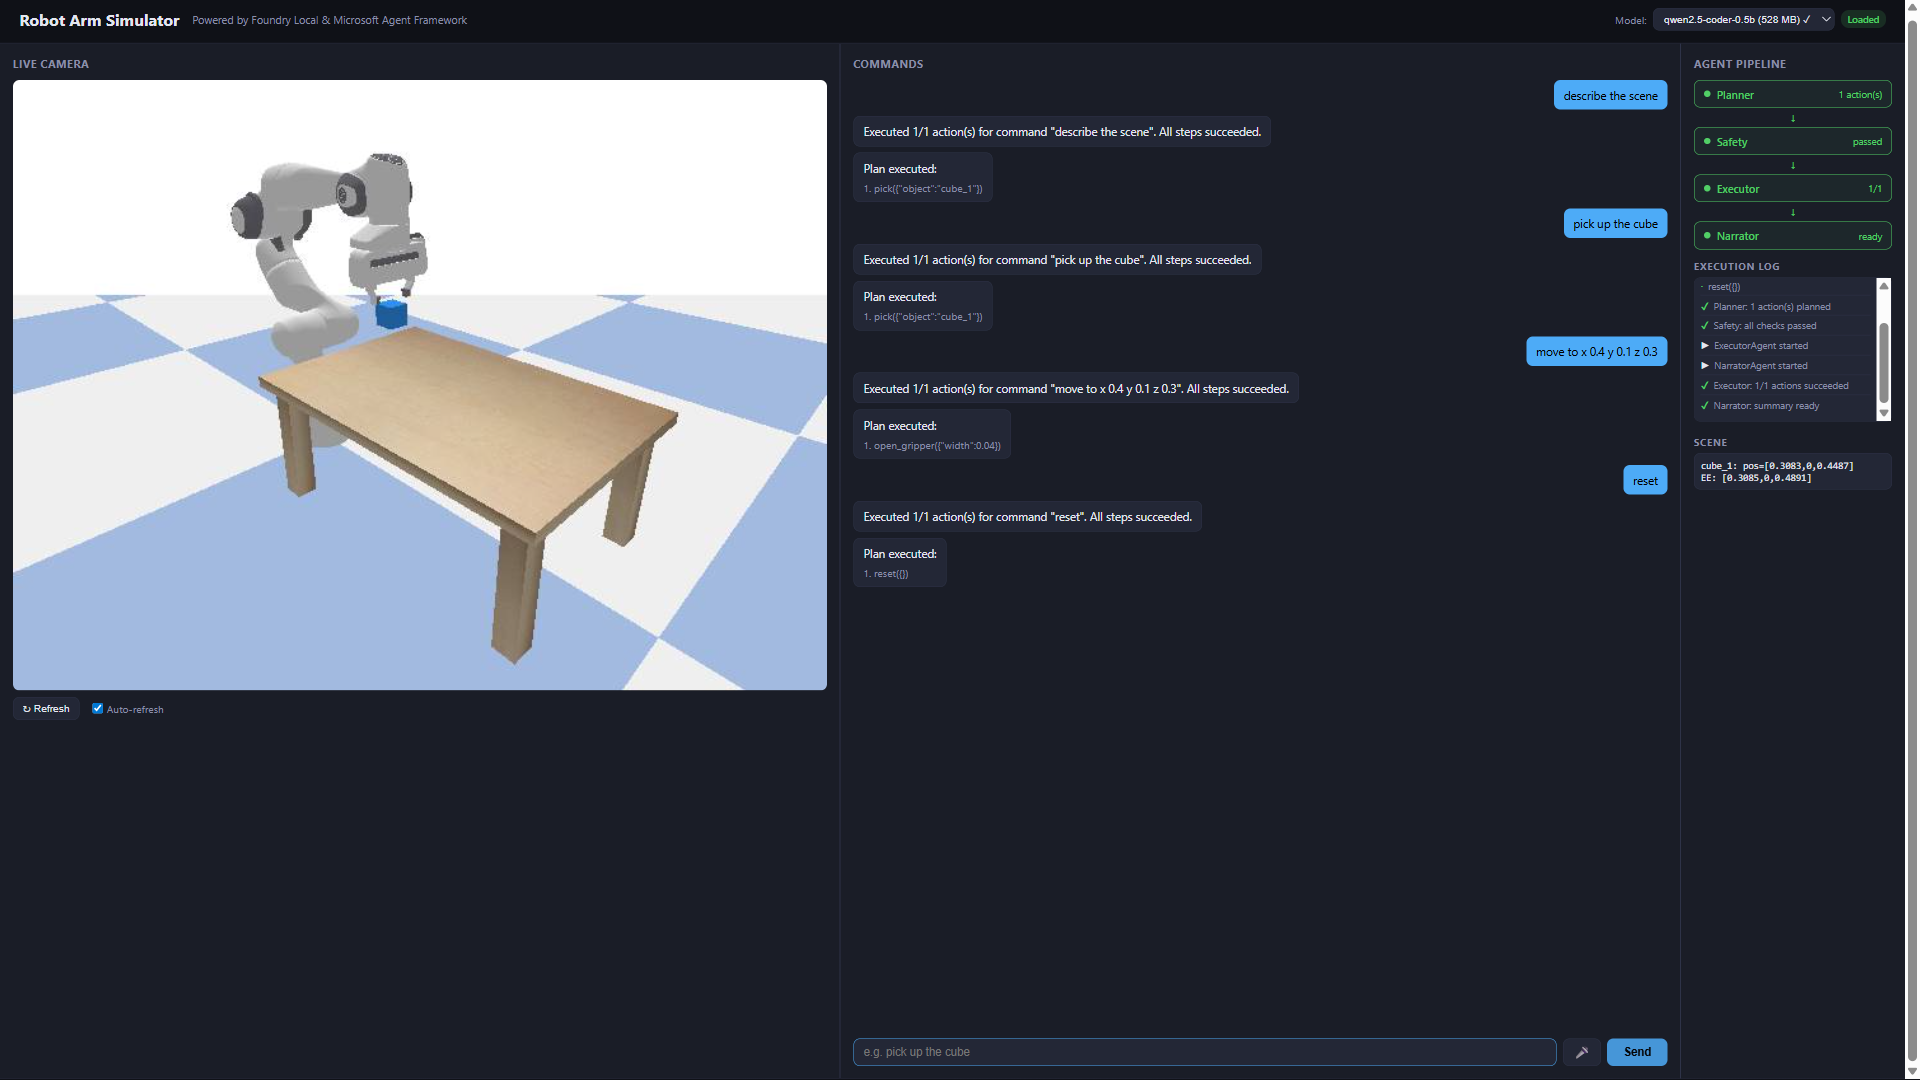Image resolution: width=1920 pixels, height=1080 pixels.
Task: Click the live camera robot view
Action: (x=420, y=385)
